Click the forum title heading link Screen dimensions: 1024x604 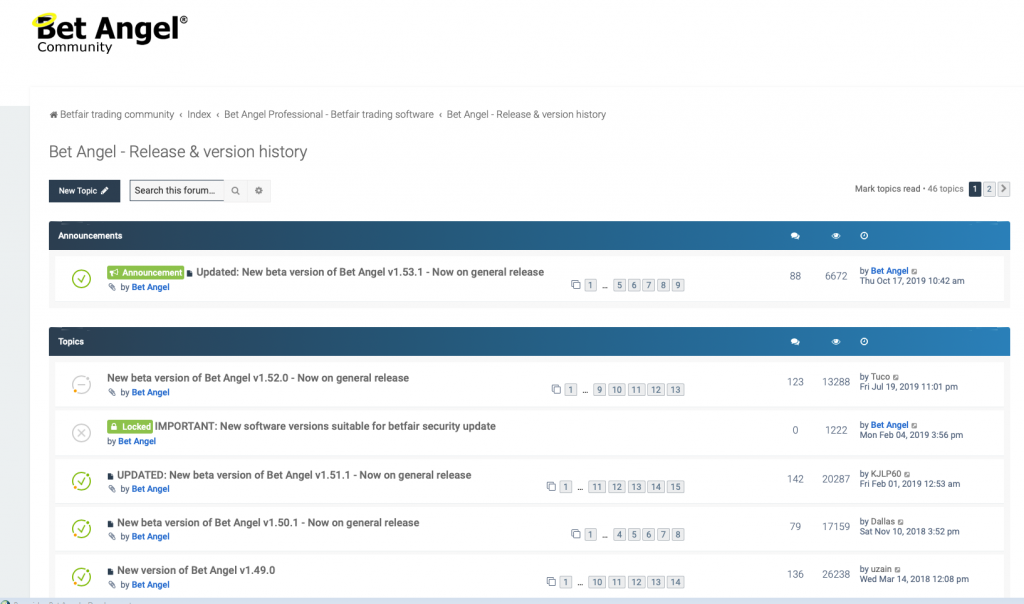point(178,151)
